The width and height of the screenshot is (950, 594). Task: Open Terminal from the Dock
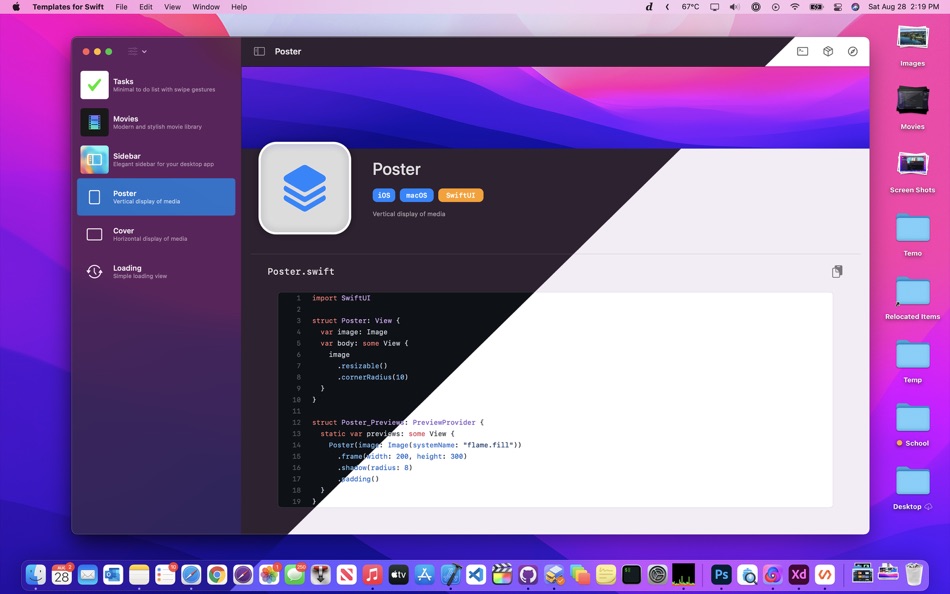click(631, 574)
